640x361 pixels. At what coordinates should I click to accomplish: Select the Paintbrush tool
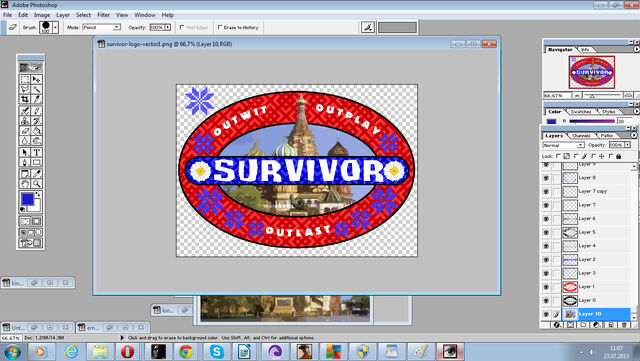point(36,110)
